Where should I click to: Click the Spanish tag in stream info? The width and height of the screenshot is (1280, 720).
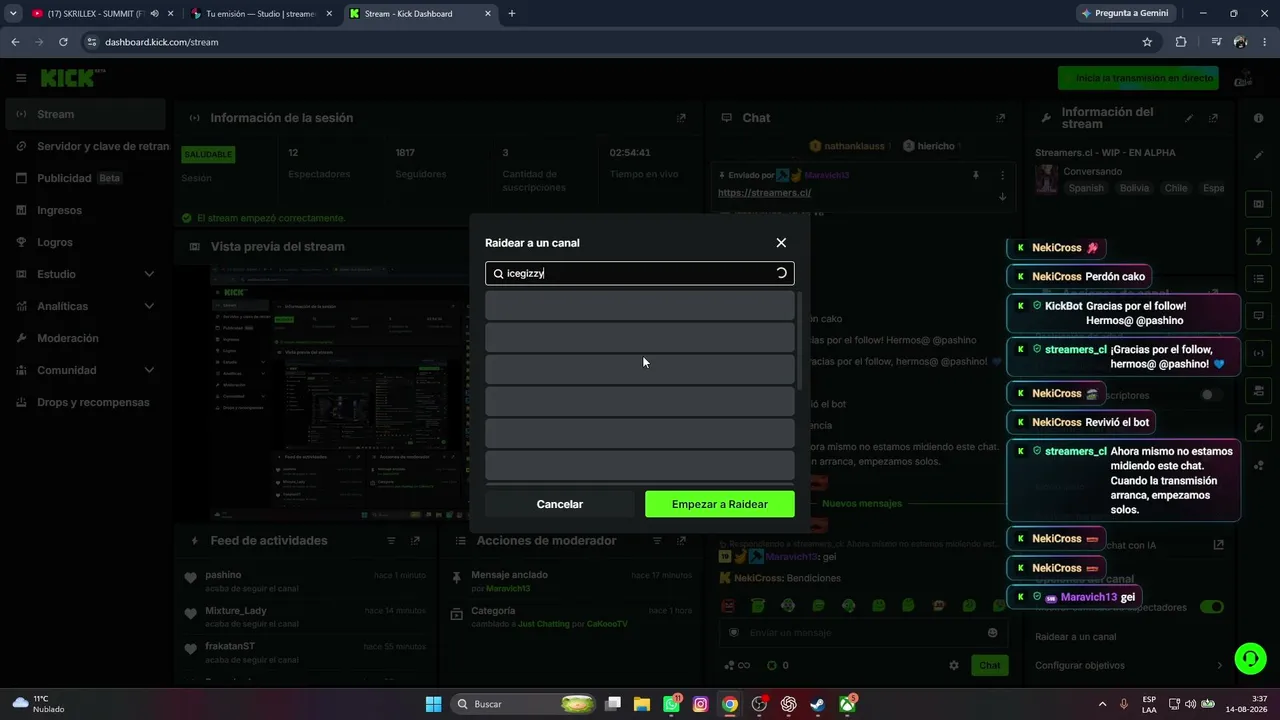click(1086, 188)
